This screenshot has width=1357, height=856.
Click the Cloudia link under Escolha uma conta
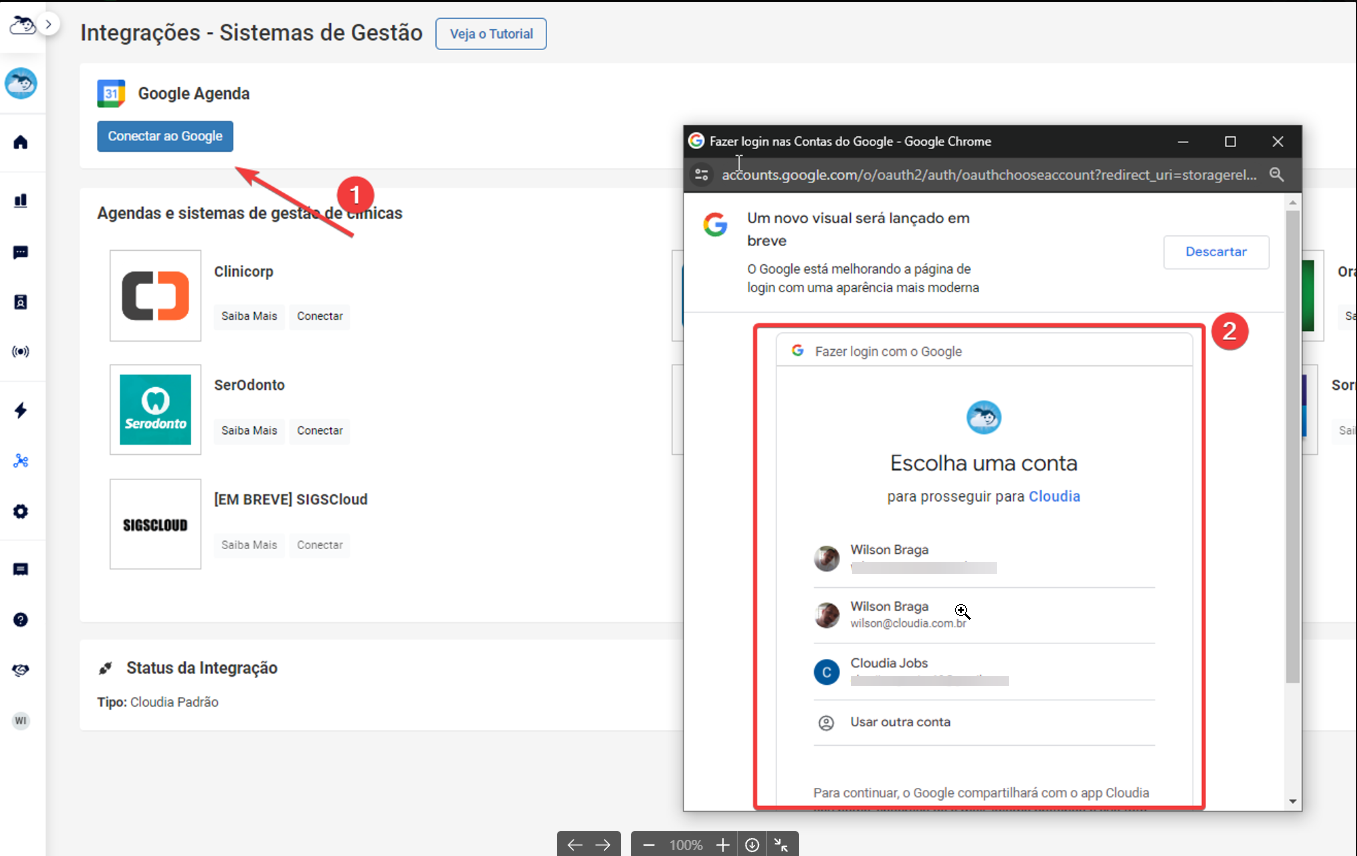(x=1054, y=496)
